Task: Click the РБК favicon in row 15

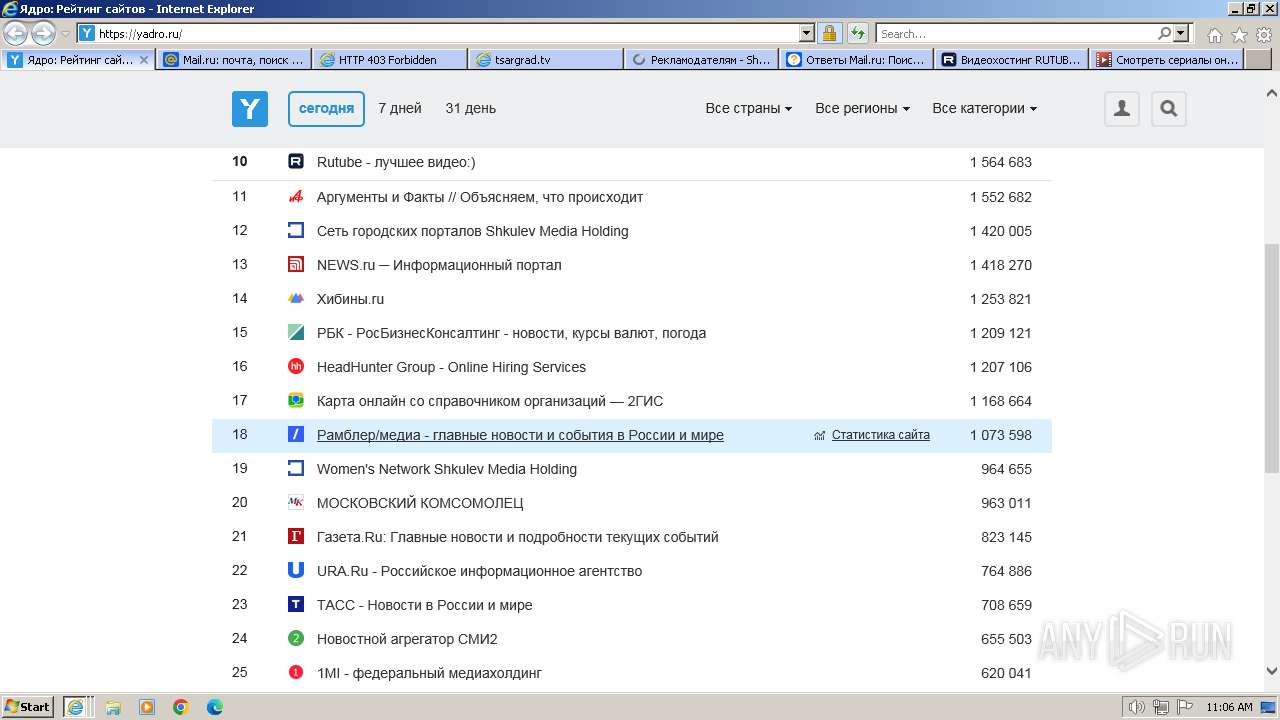Action: (296, 333)
